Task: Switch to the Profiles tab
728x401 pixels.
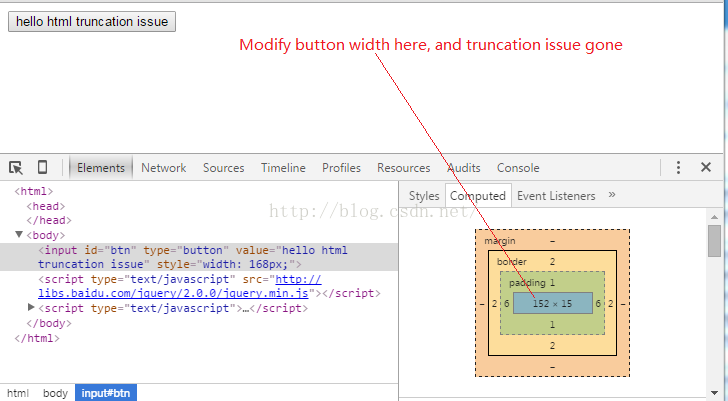Action: point(341,168)
